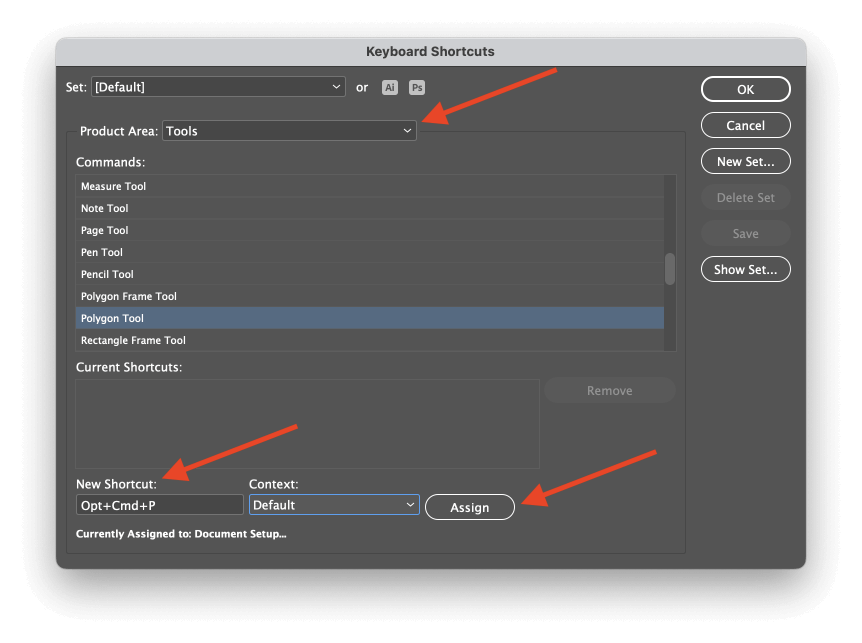Click the Save button
The image size is (862, 643).
pyautogui.click(x=745, y=234)
